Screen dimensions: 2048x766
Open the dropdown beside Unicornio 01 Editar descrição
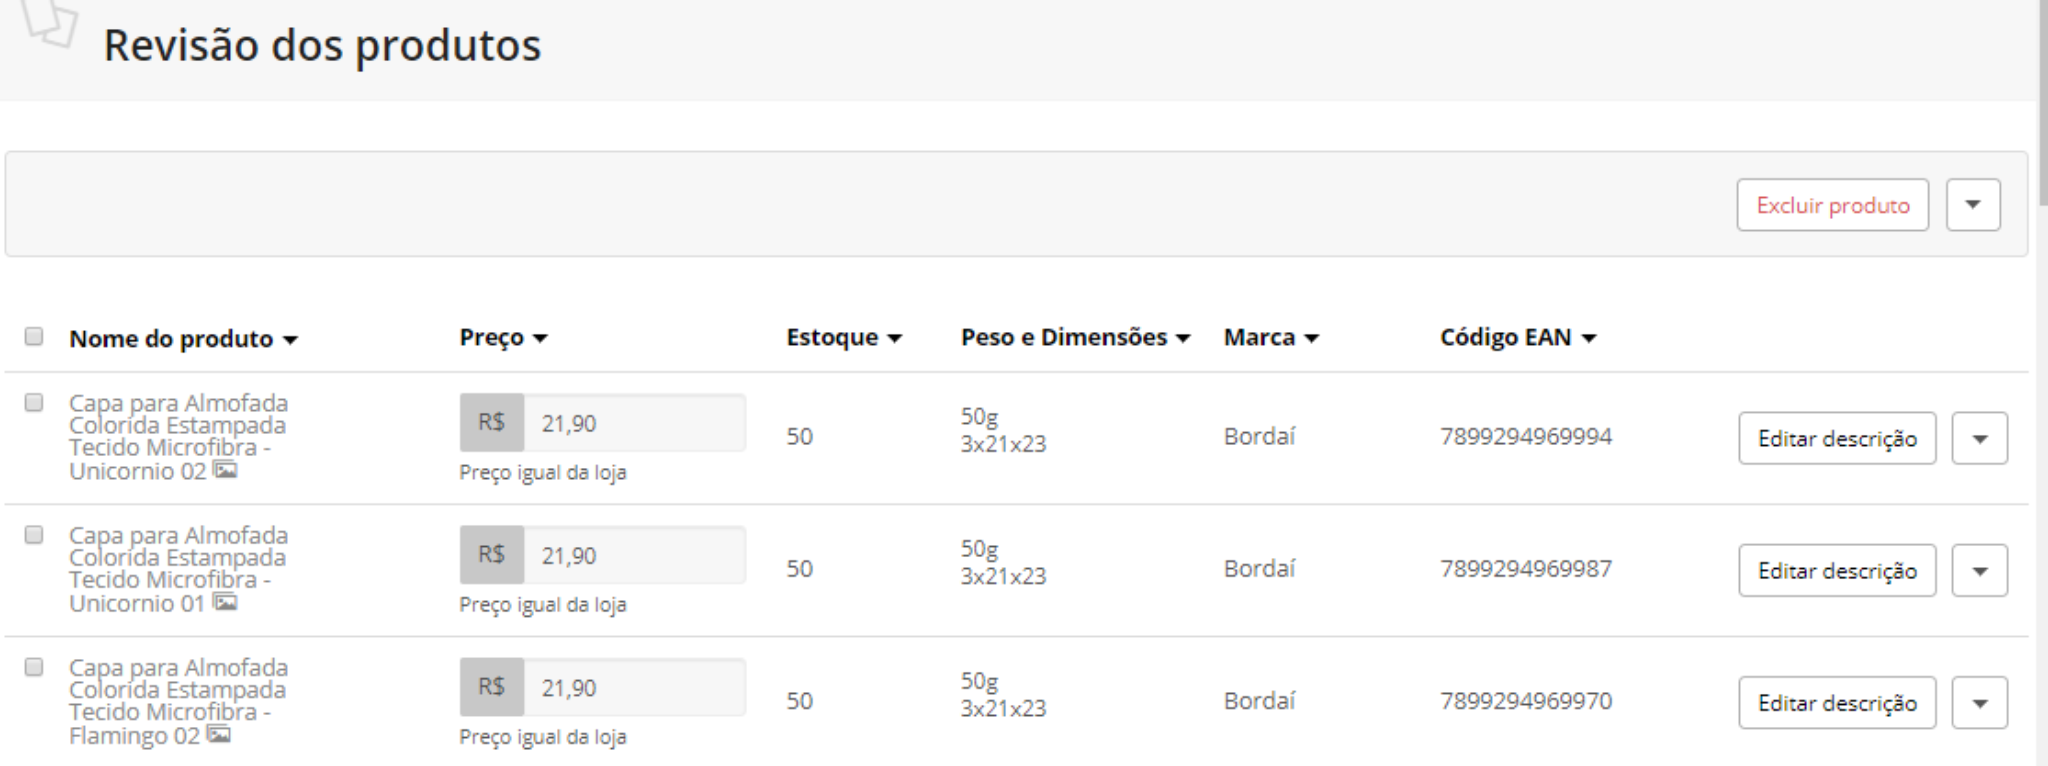click(1979, 571)
